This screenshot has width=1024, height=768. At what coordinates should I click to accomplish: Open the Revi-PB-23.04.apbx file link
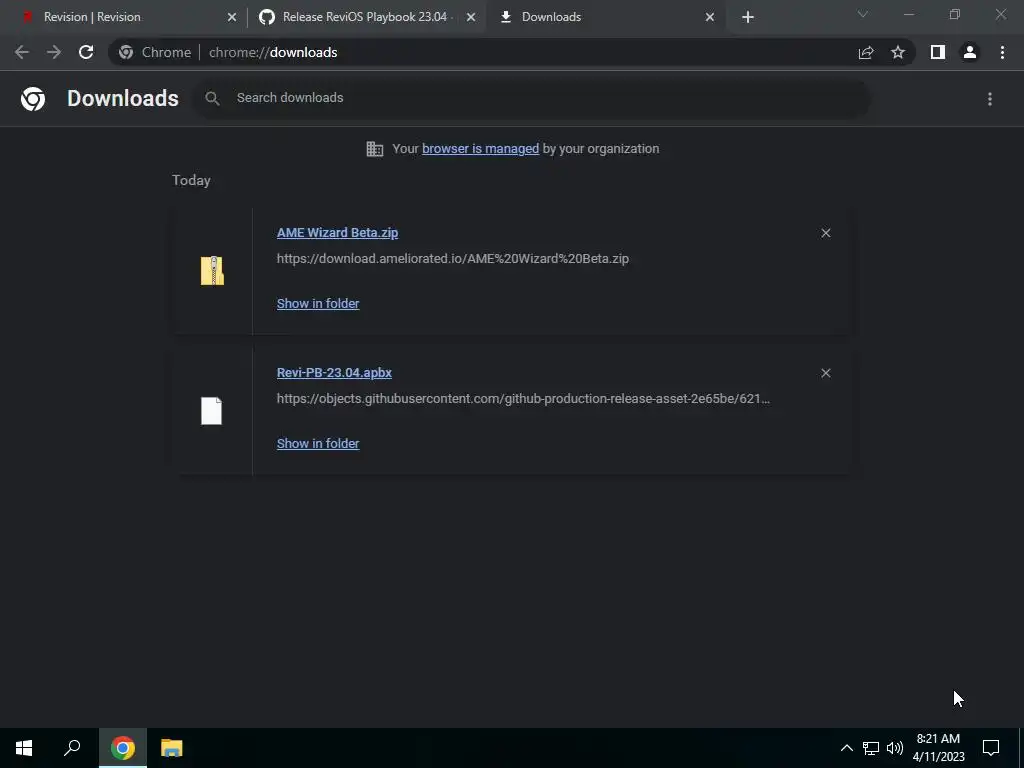pyautogui.click(x=334, y=372)
